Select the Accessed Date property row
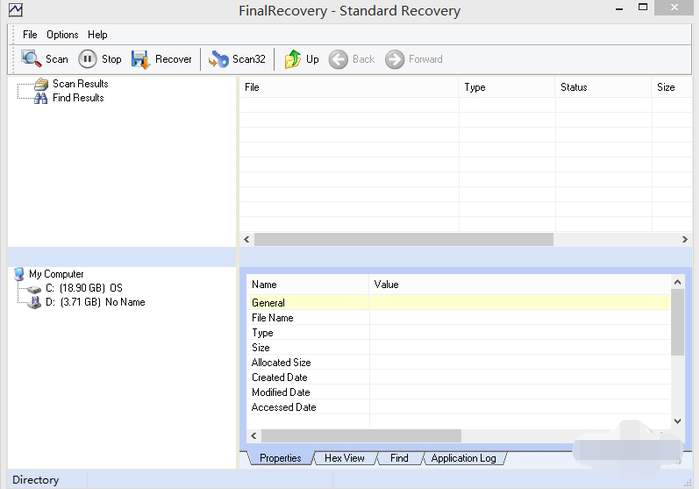The height and width of the screenshot is (489, 699). [458, 407]
